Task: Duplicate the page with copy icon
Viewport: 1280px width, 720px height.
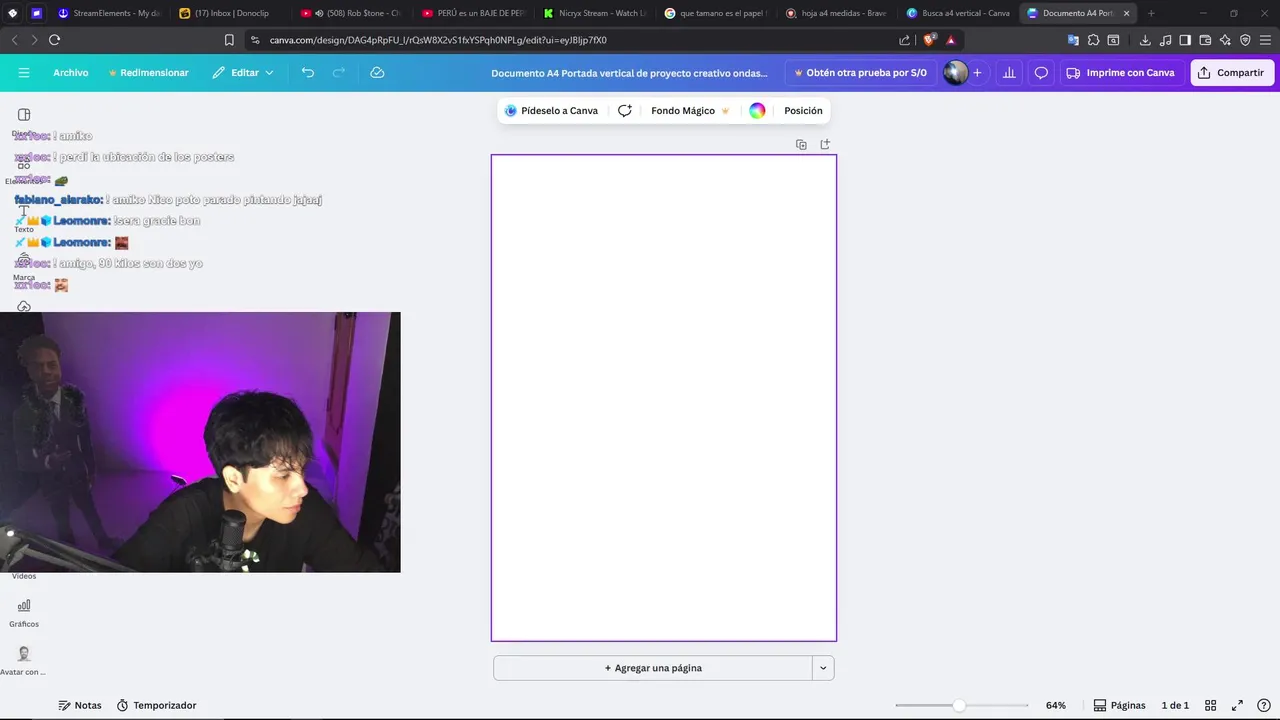Action: [x=801, y=145]
